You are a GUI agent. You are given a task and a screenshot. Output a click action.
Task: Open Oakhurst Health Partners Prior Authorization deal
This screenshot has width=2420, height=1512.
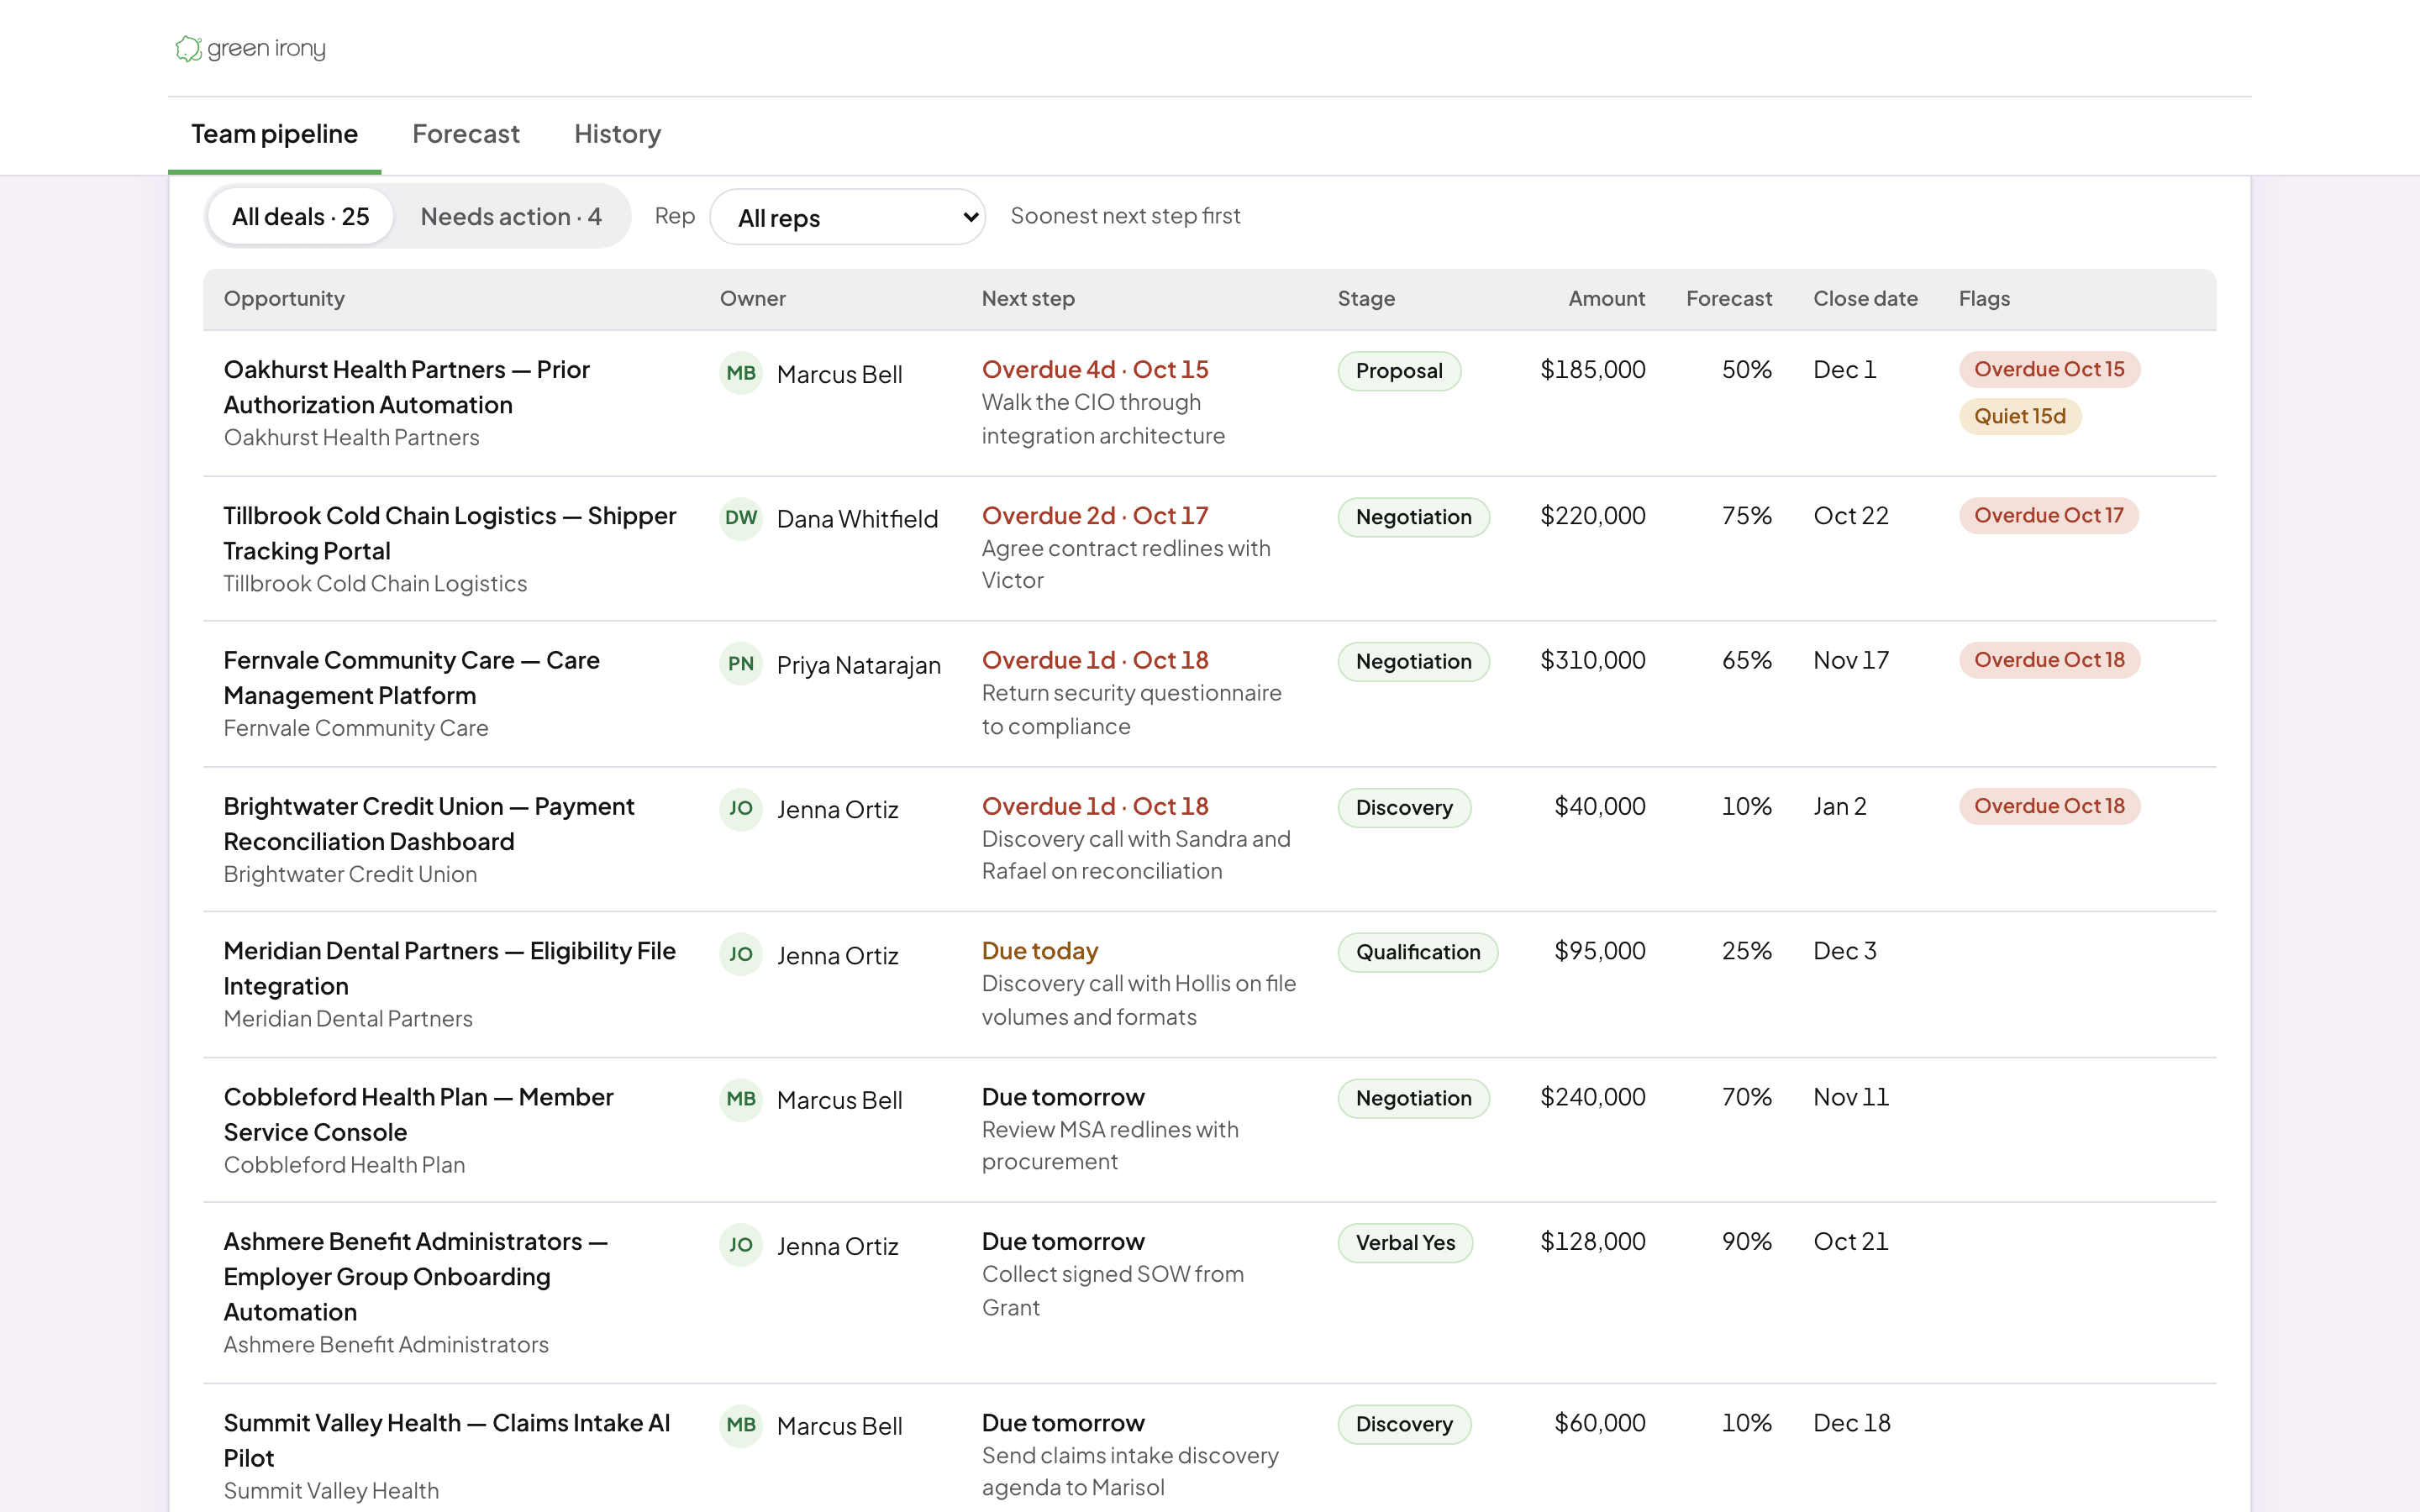(406, 387)
